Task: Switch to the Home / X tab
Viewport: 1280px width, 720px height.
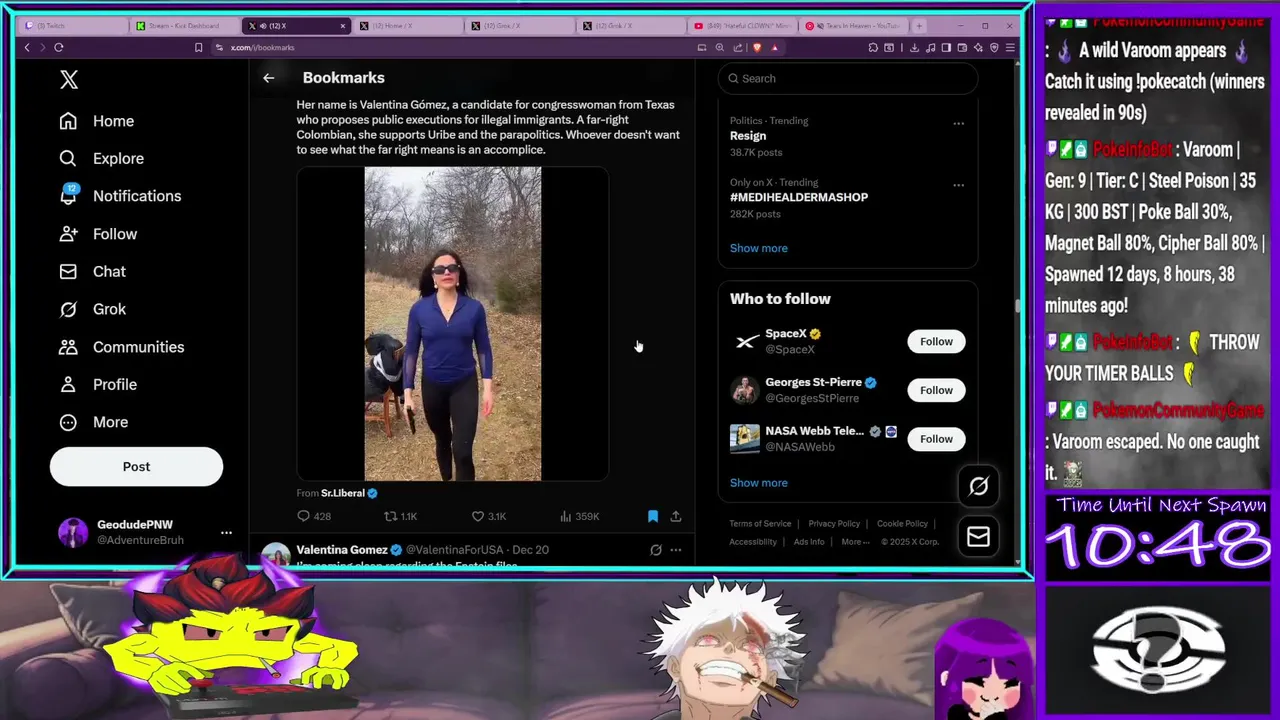Action: (x=408, y=26)
